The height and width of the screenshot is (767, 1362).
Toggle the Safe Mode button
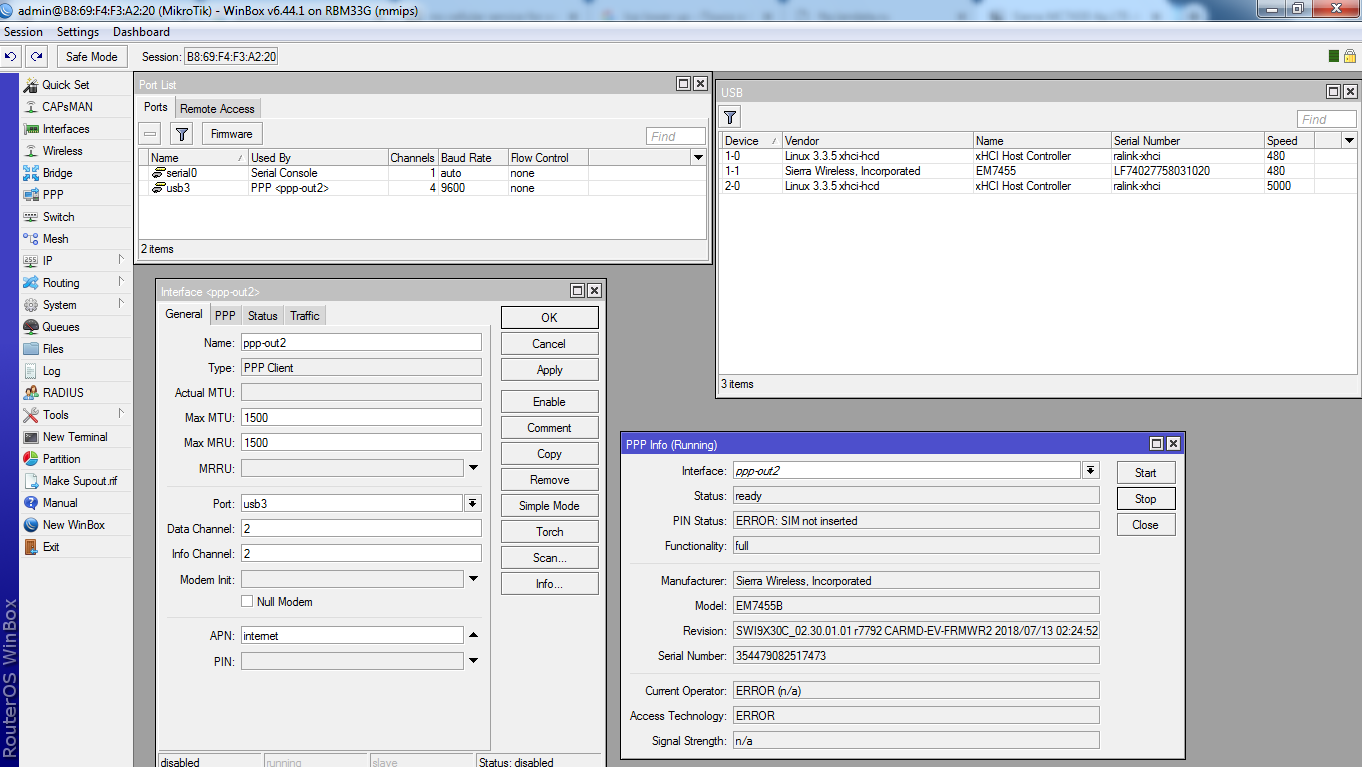click(x=92, y=57)
